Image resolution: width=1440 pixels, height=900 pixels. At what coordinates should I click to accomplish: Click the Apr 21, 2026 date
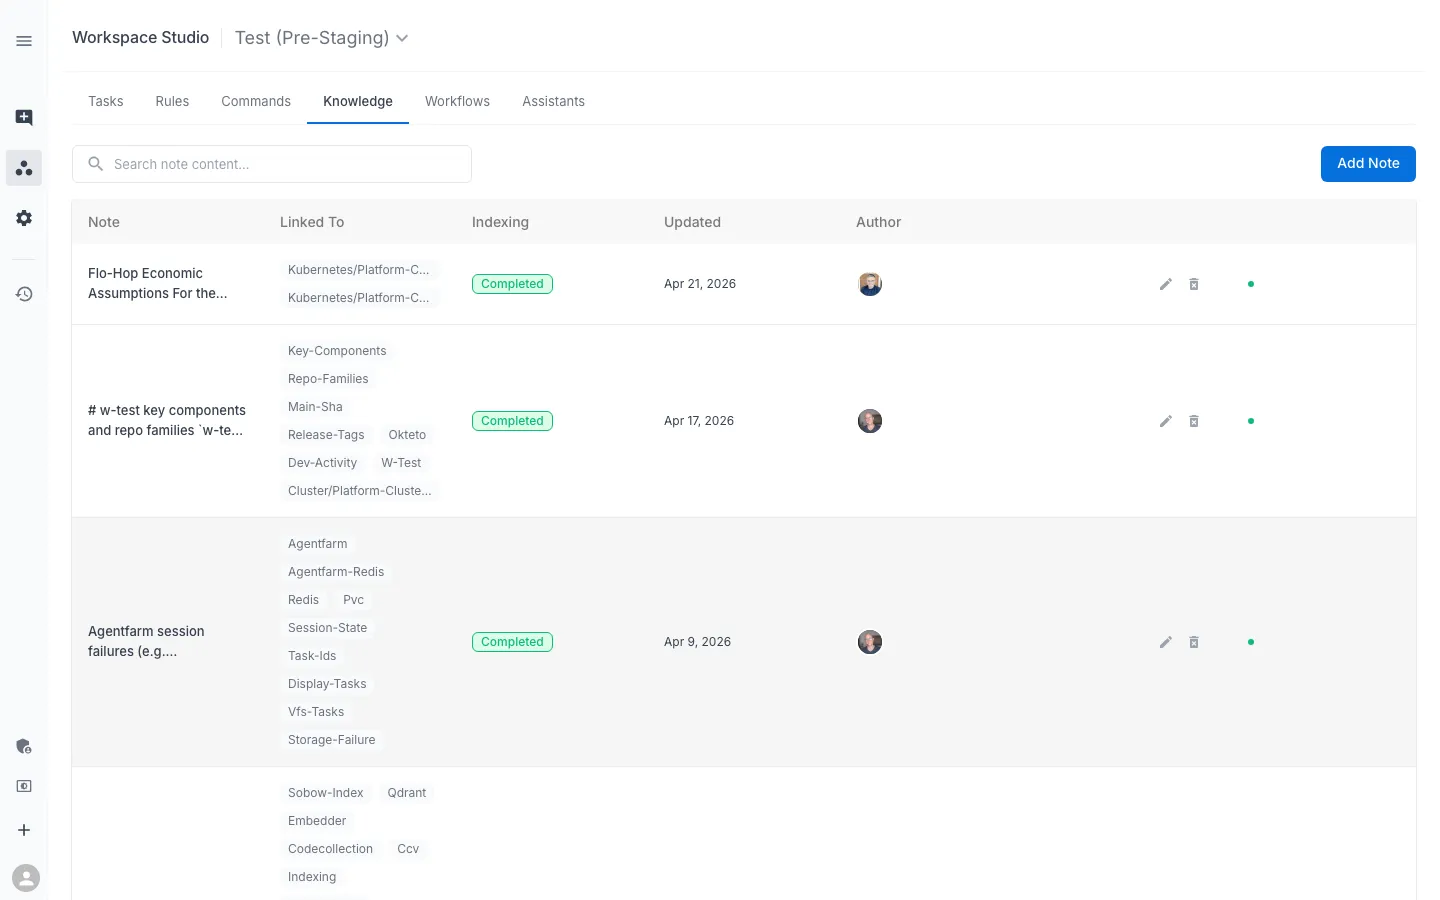point(700,284)
